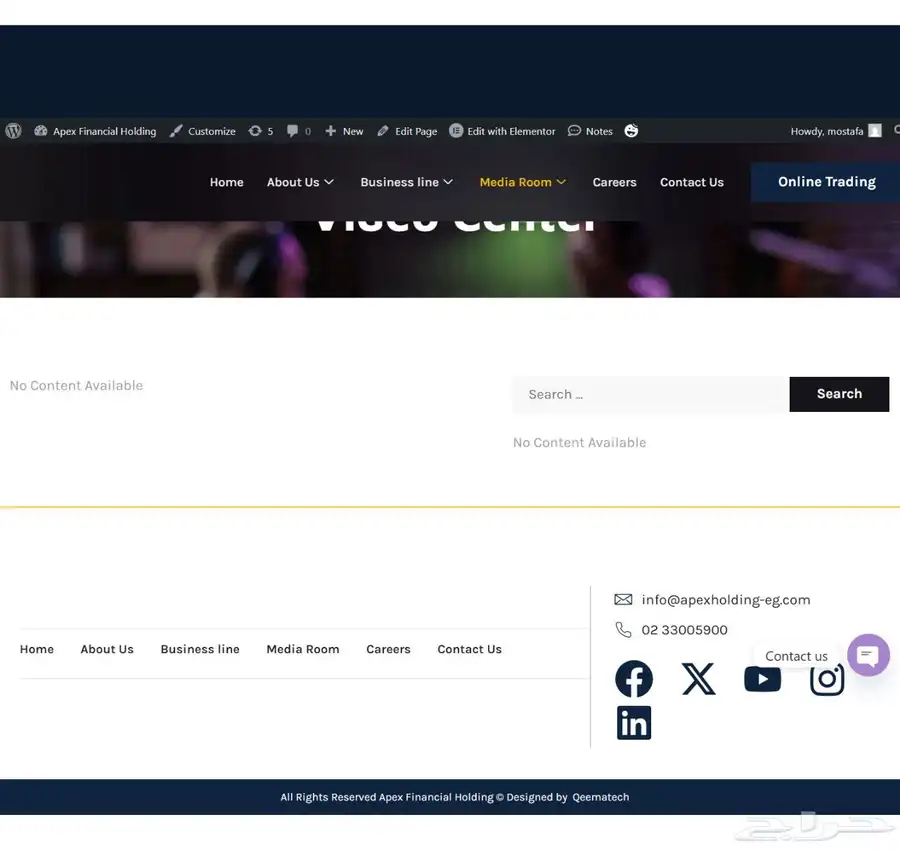This screenshot has height=850, width=900.
Task: Open the WordPress logo menu
Action: pos(13,131)
